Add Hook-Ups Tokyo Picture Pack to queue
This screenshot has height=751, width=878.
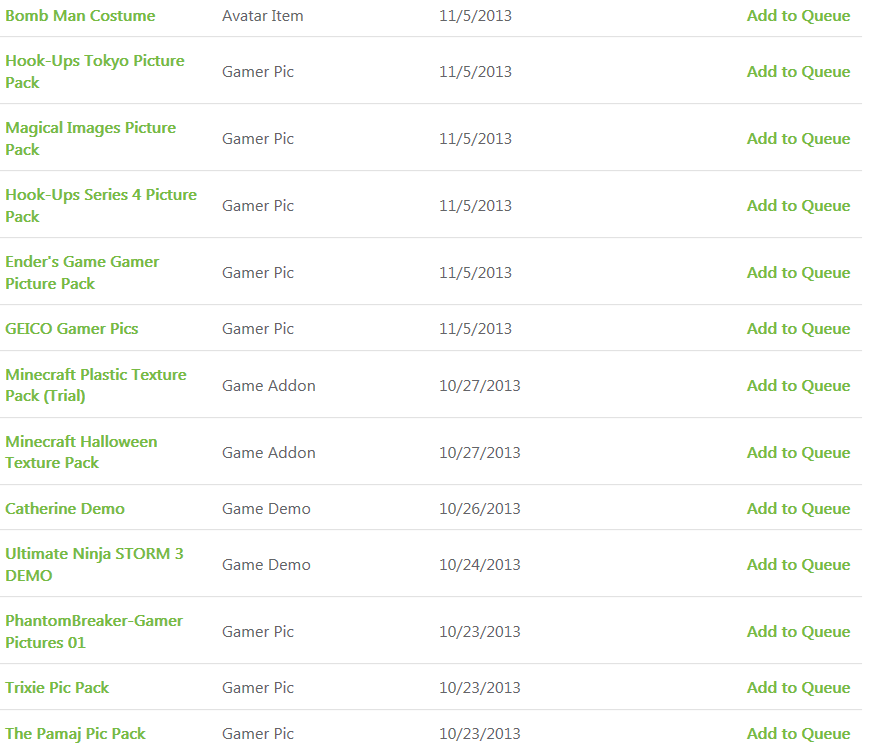point(798,72)
